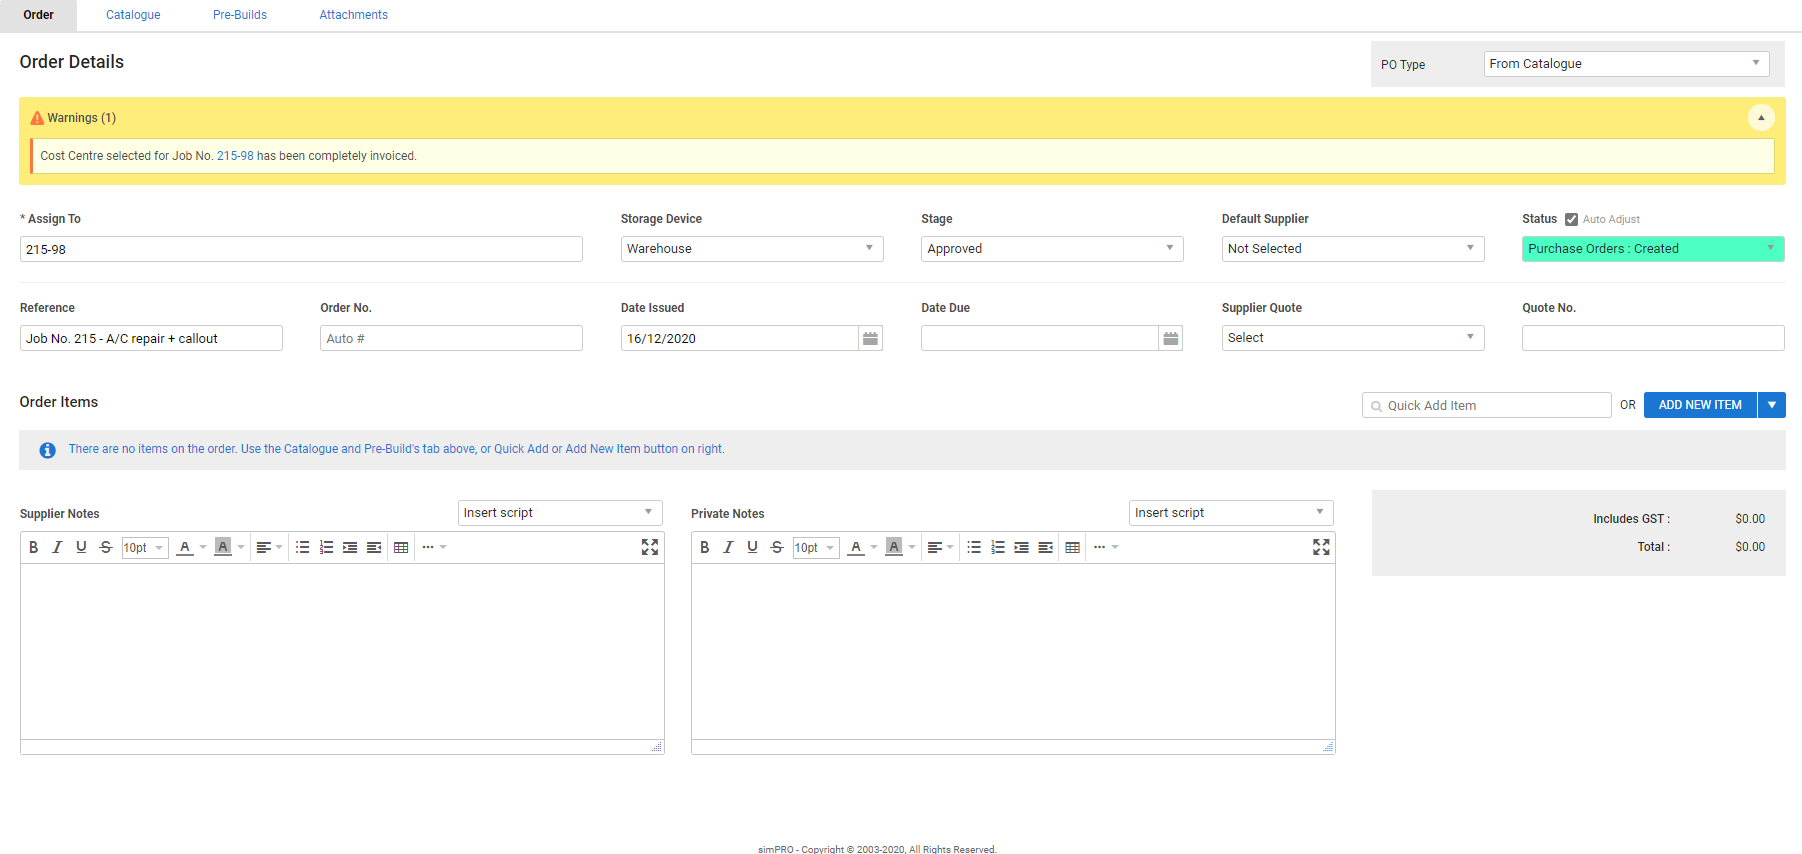
Task: Click the ADD NEW ITEM button
Action: click(1700, 405)
